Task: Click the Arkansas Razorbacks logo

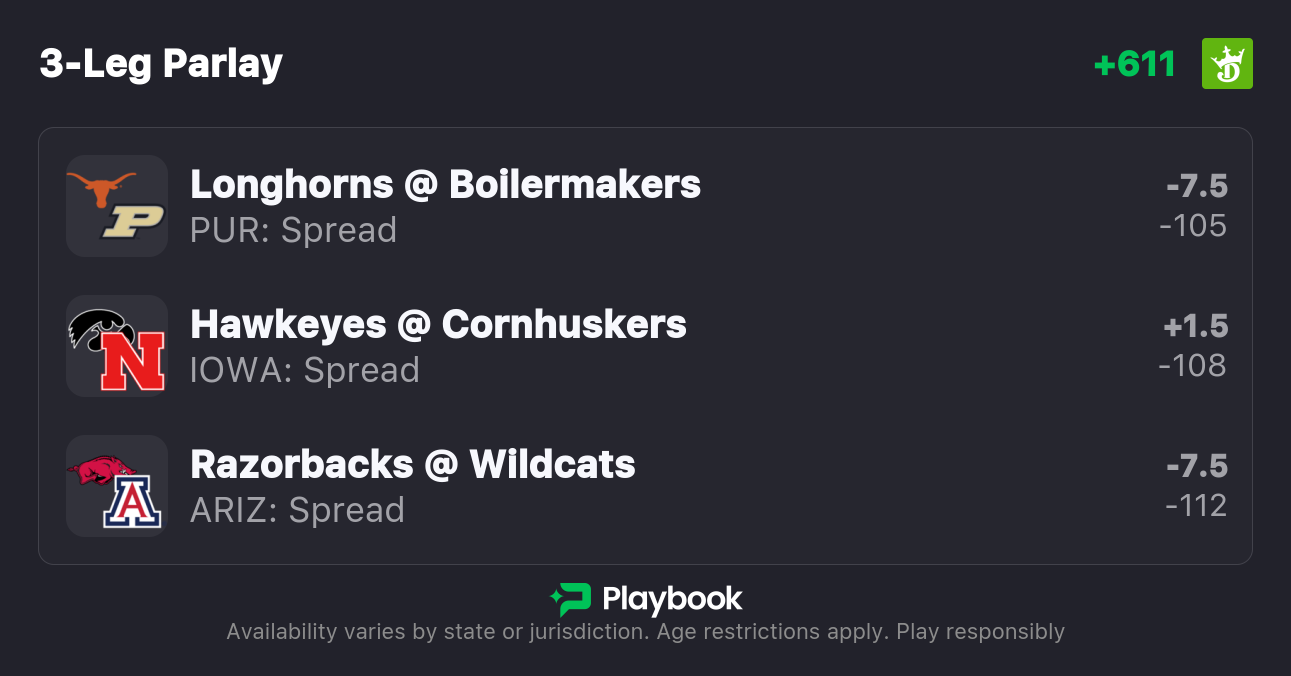Action: point(102,470)
